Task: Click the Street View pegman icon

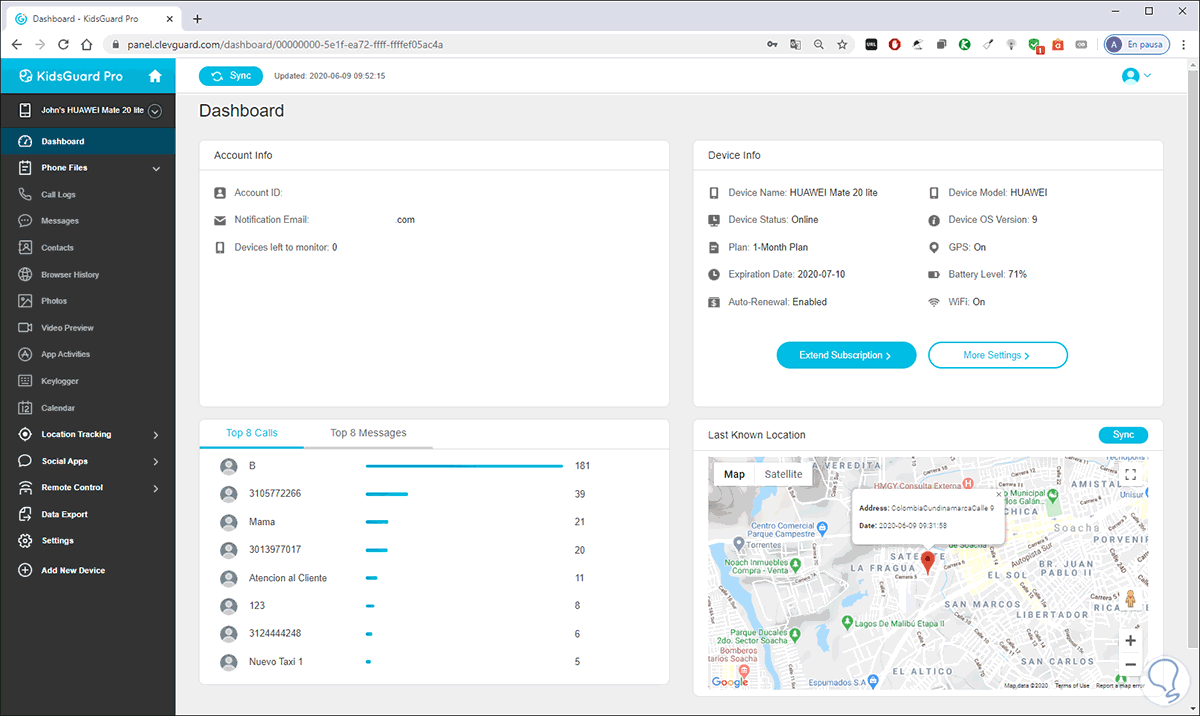Action: click(1130, 599)
